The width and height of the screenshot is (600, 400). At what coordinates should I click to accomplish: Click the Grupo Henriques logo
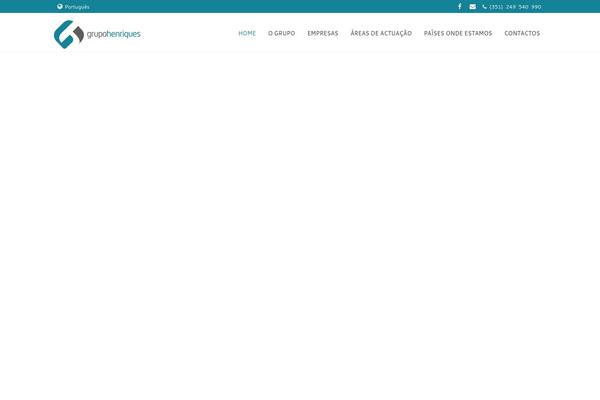coord(97,34)
